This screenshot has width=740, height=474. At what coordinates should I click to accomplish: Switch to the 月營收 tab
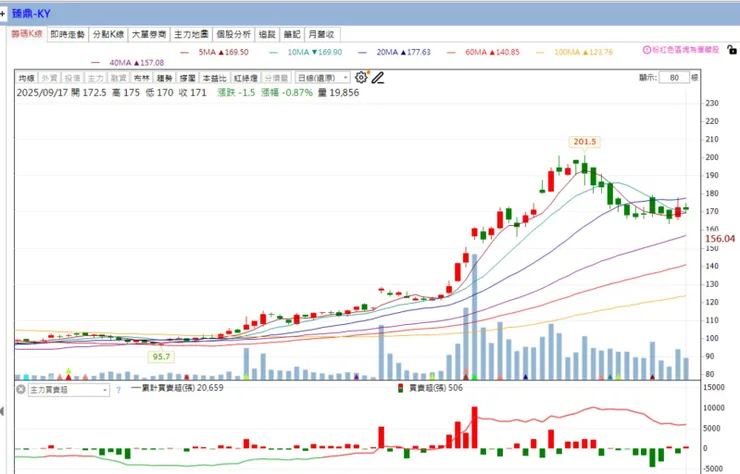tap(321, 34)
